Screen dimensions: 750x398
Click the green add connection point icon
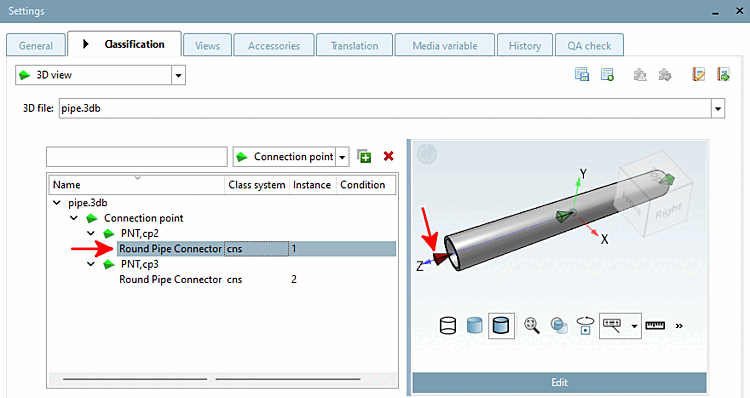point(364,156)
